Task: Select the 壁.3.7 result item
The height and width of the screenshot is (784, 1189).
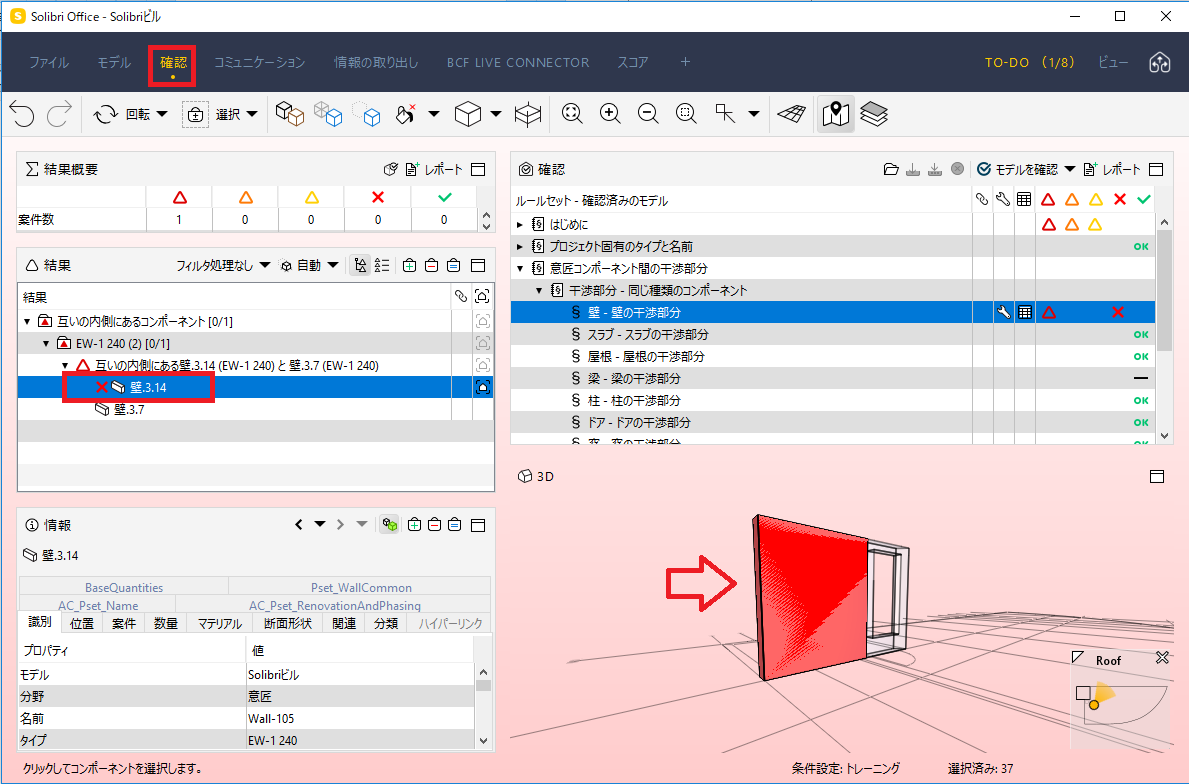Action: [129, 409]
